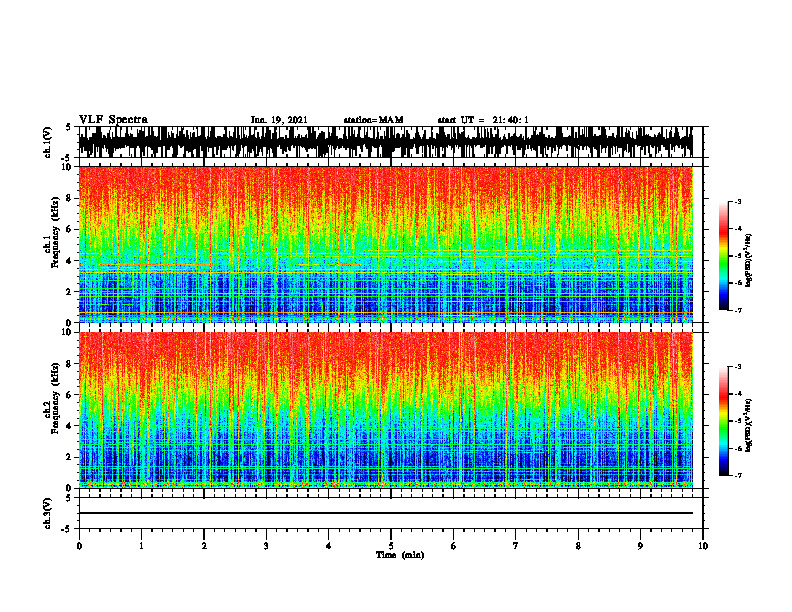Image resolution: width=792 pixels, height=612 pixels.
Task: Click the "-7" tick on the ch.2 colorbar
Action: (x=738, y=475)
